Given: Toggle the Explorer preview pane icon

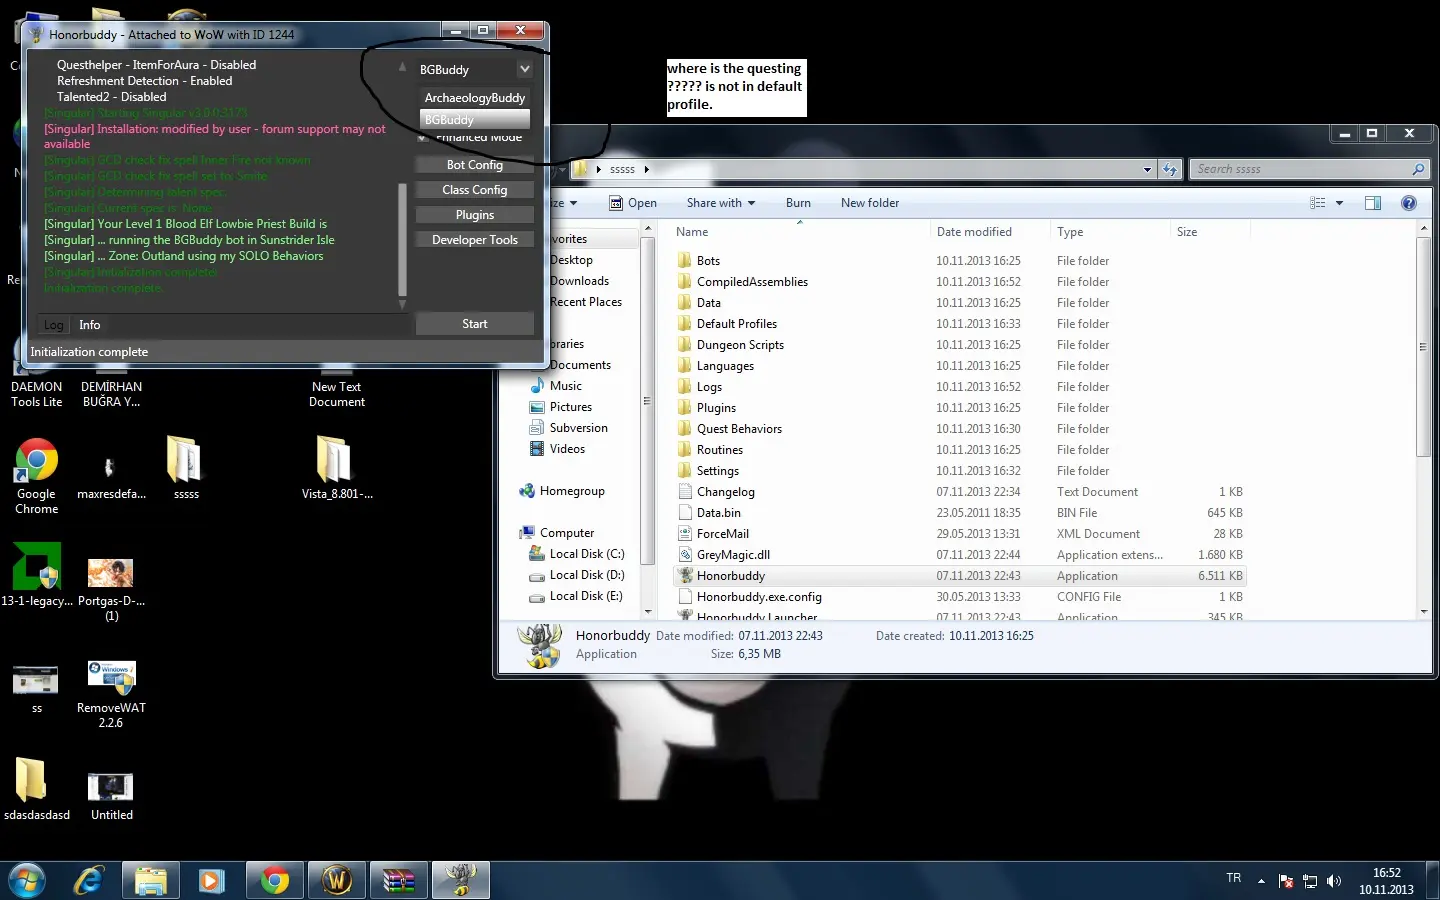Looking at the screenshot, I should [1373, 203].
